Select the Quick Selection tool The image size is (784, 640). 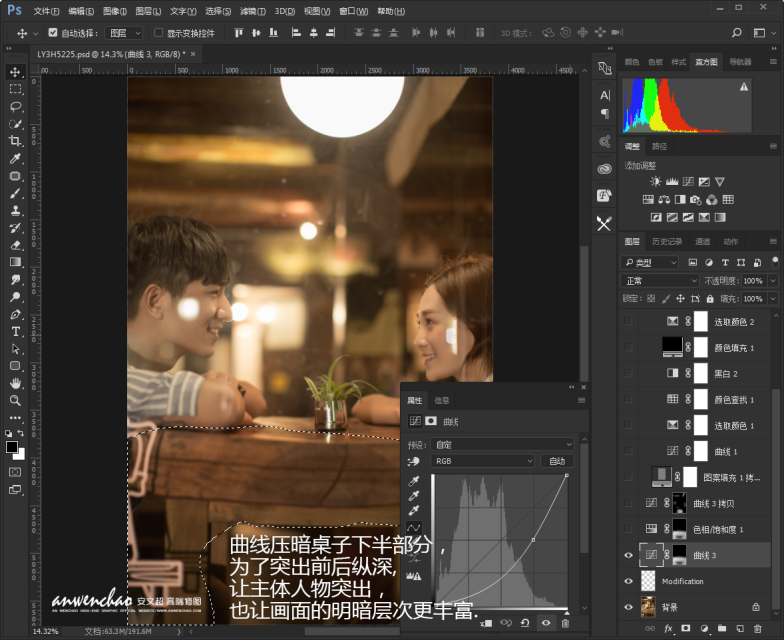click(15, 124)
